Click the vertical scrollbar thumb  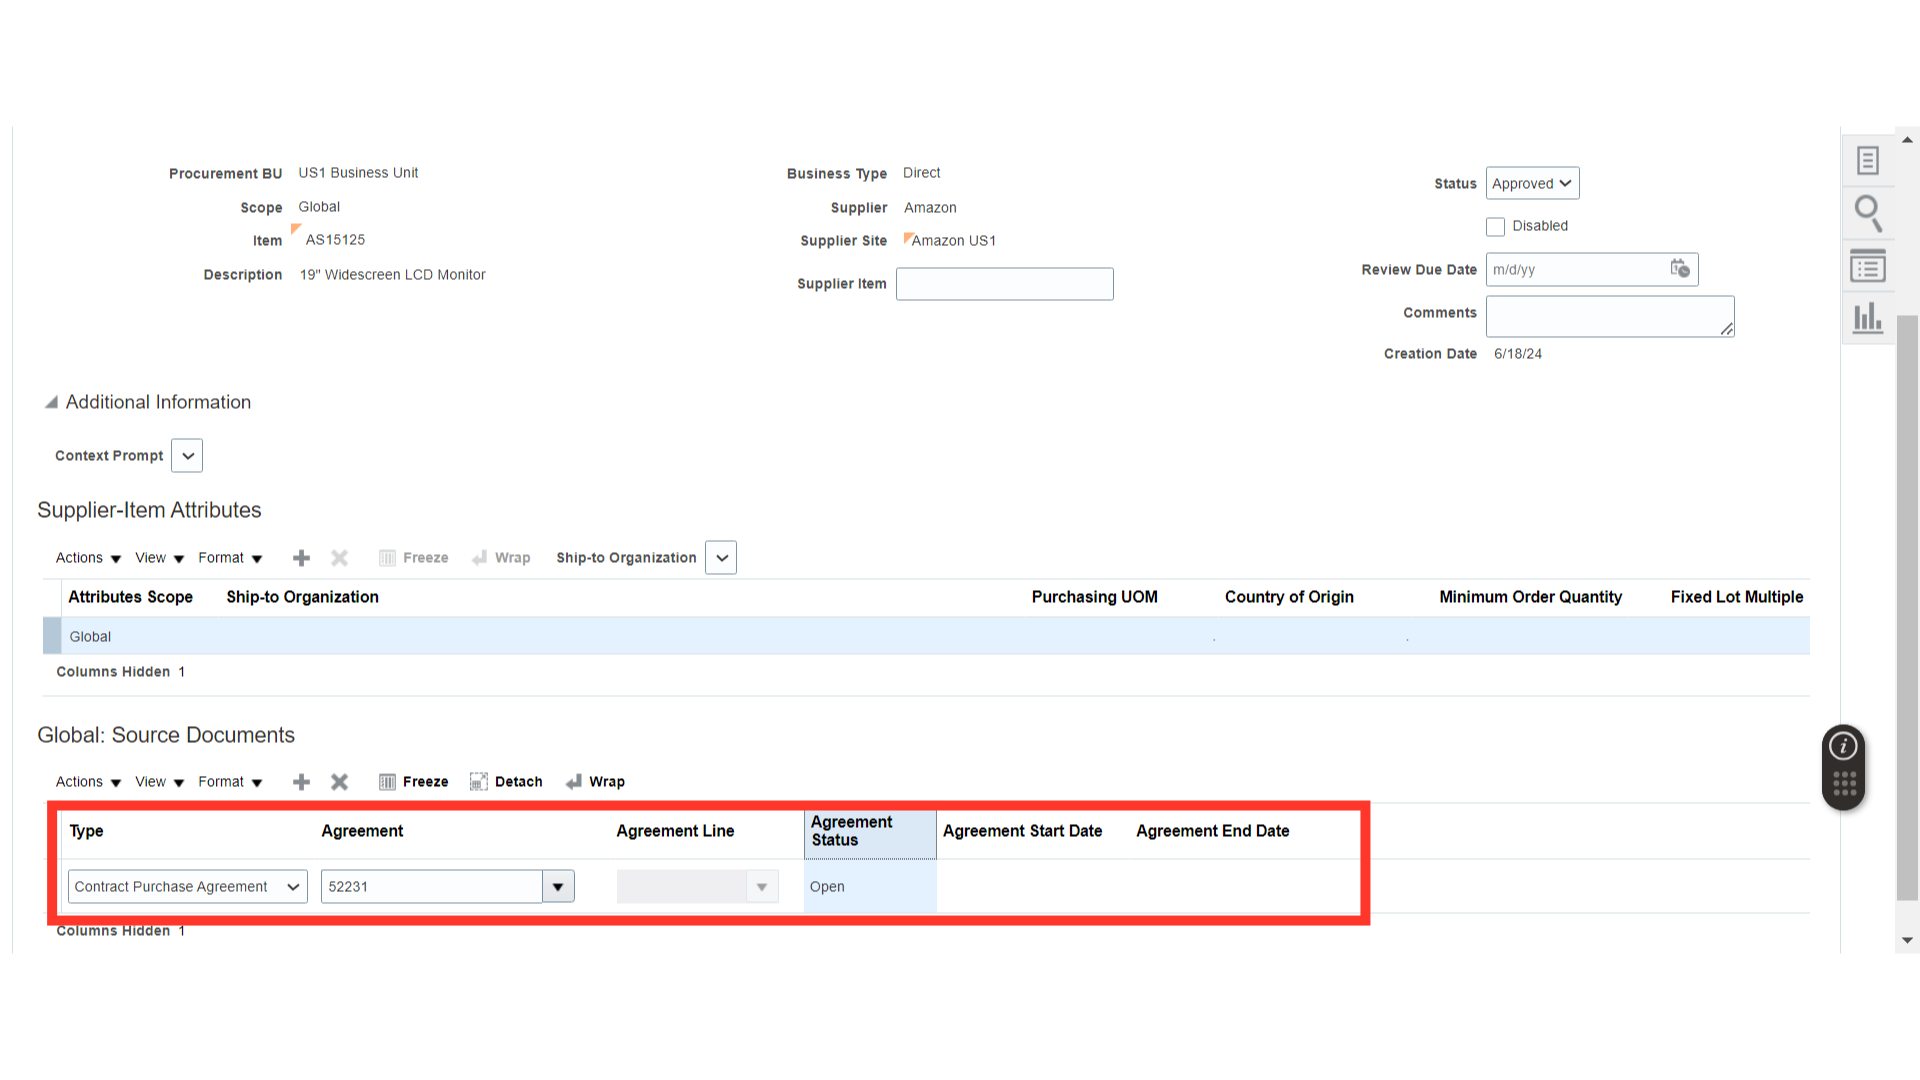coord(1907,608)
